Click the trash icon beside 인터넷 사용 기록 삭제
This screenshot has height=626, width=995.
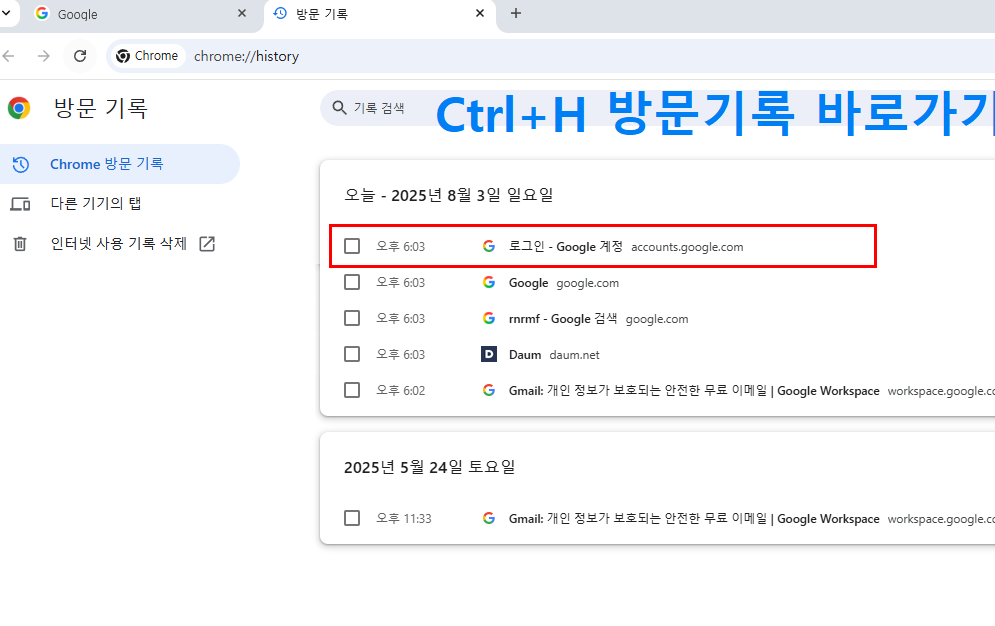pos(20,244)
